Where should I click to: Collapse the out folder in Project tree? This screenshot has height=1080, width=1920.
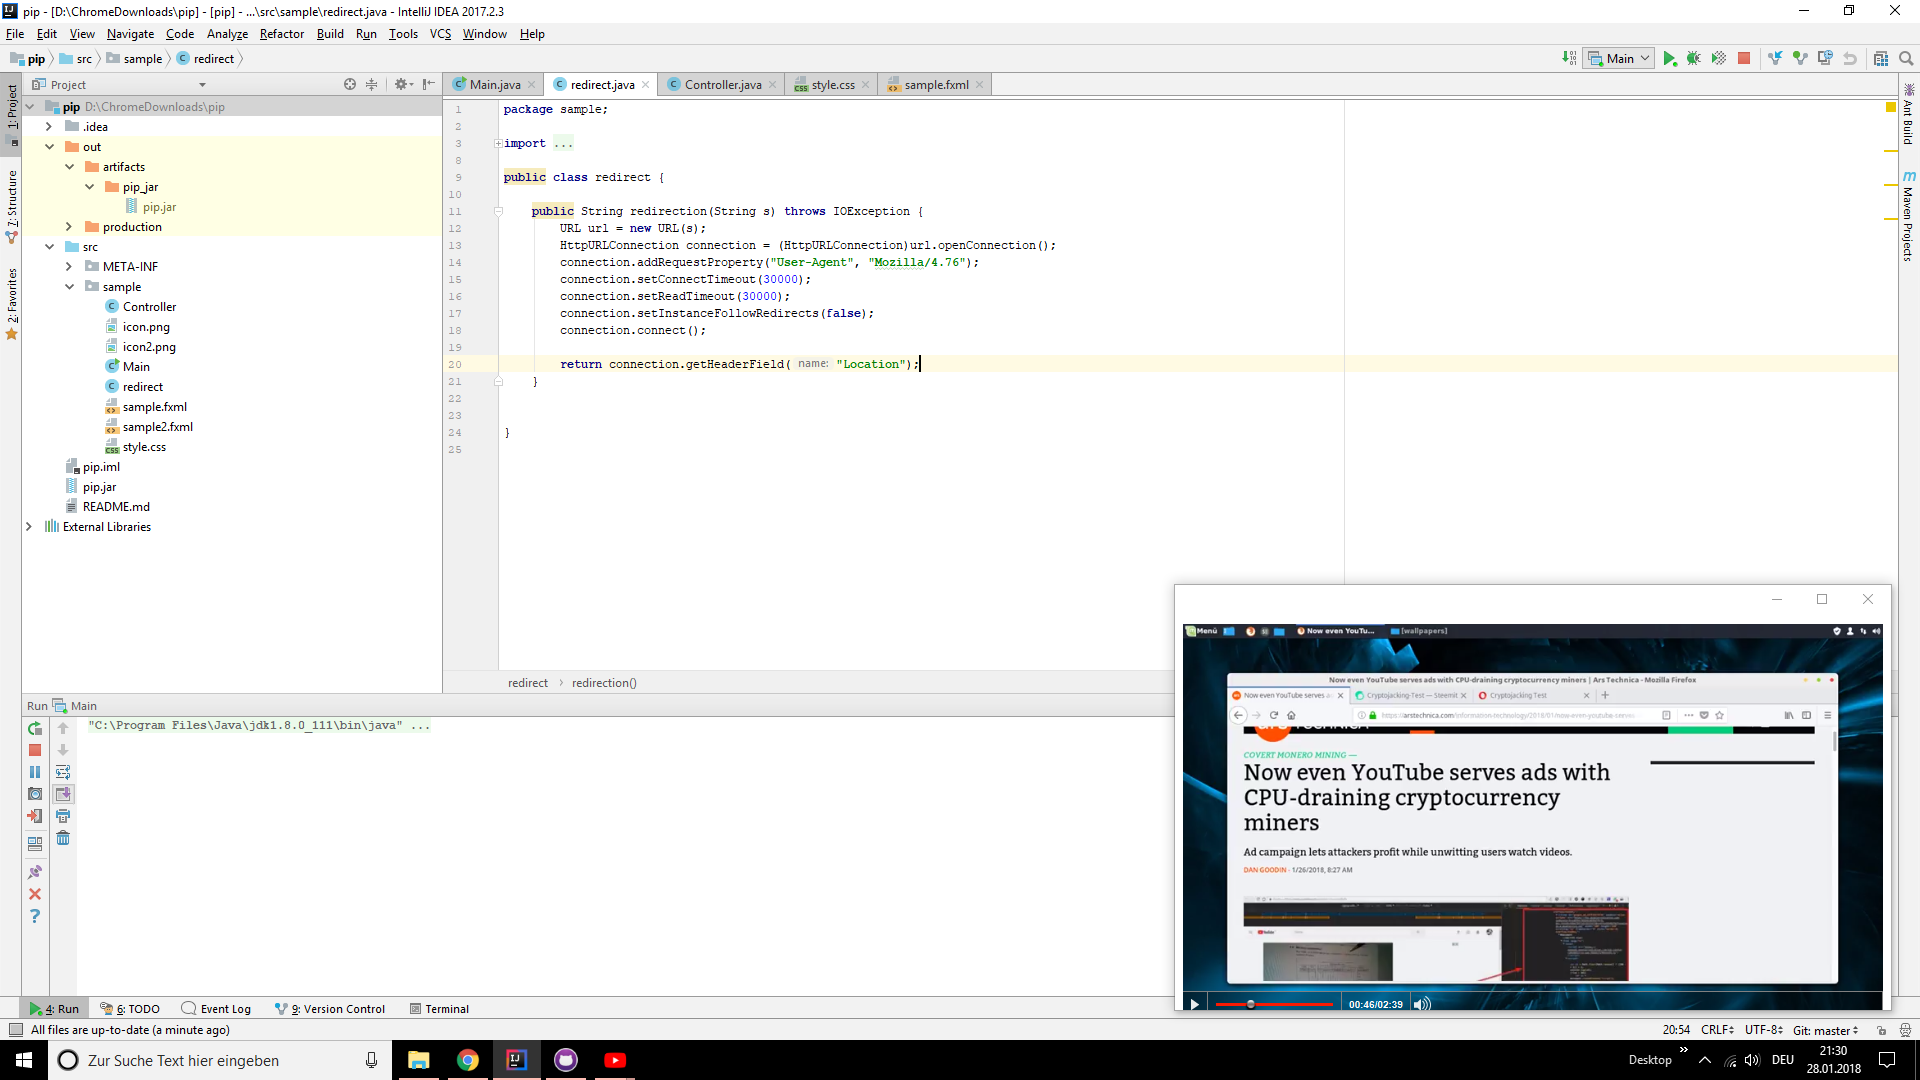coord(49,146)
